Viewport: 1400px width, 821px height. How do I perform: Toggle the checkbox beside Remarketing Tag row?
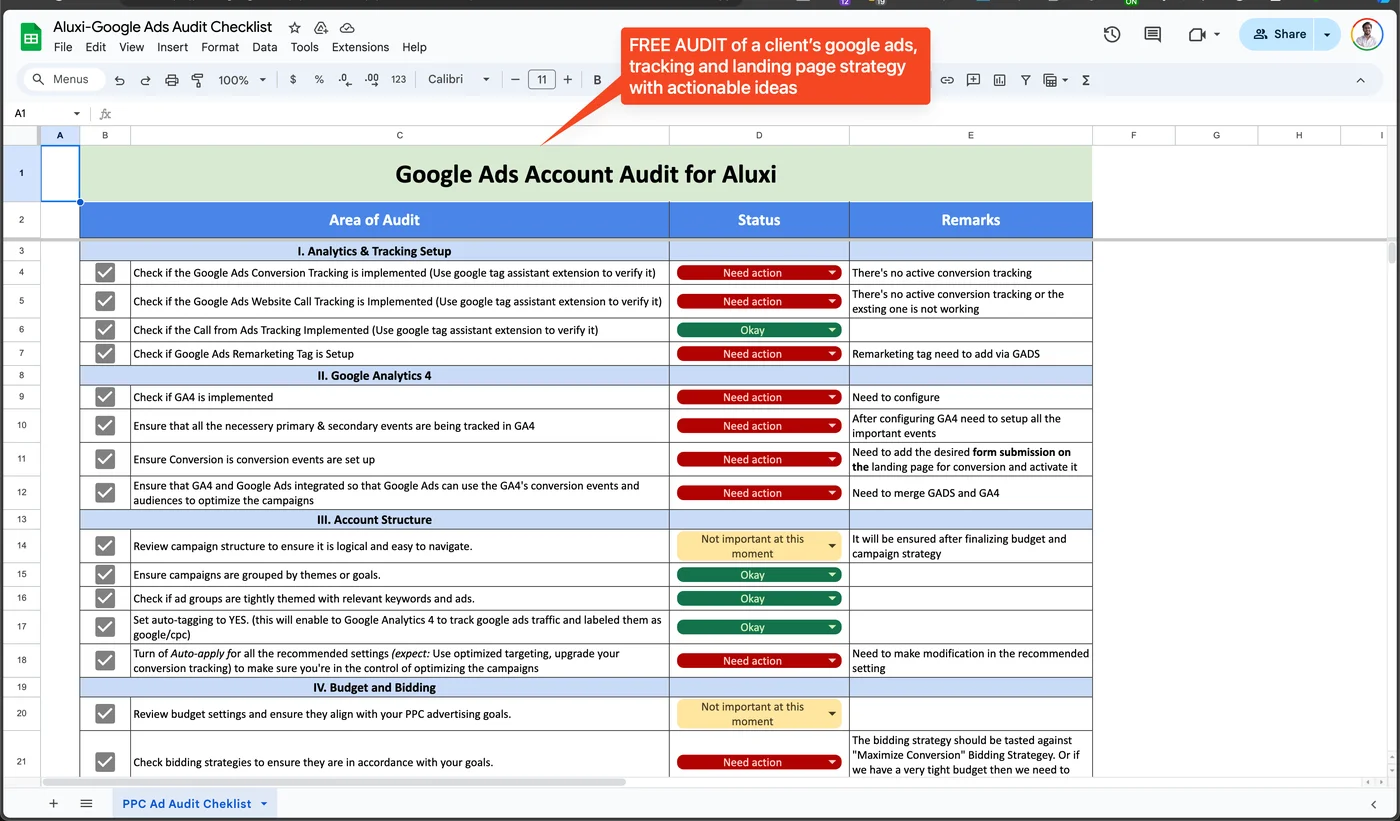click(x=104, y=353)
